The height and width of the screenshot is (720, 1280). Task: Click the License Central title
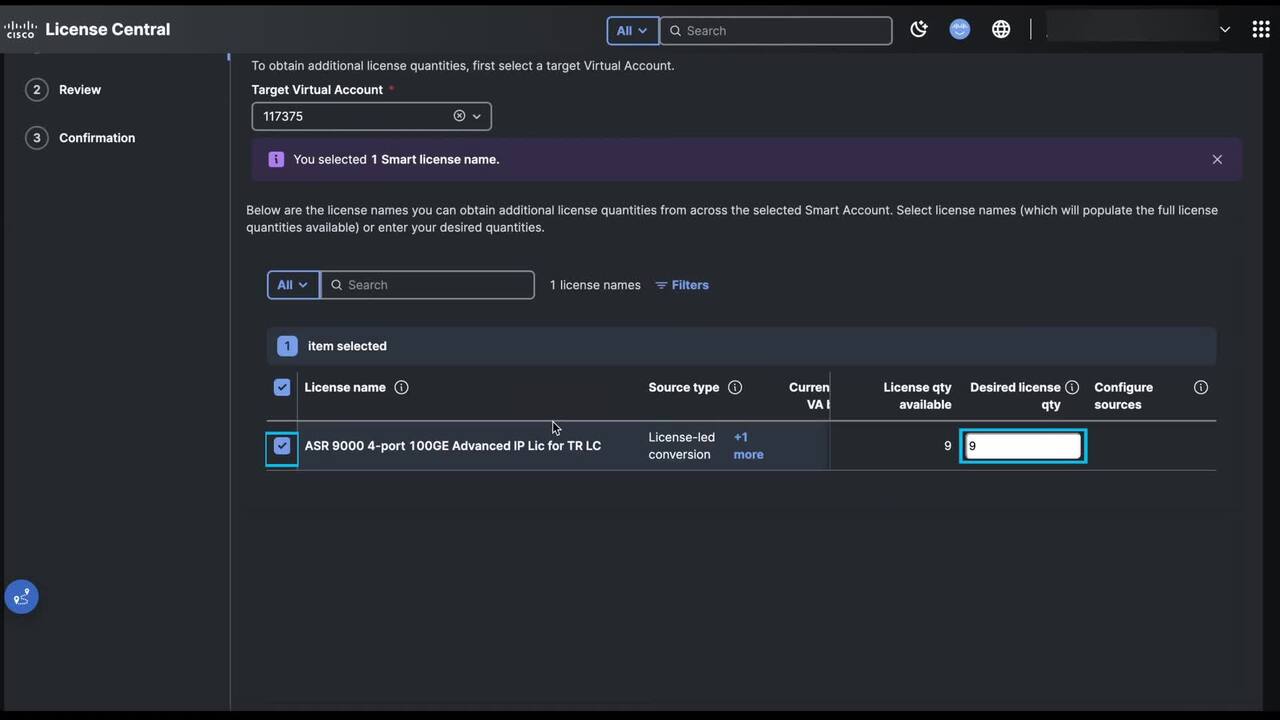(x=108, y=29)
